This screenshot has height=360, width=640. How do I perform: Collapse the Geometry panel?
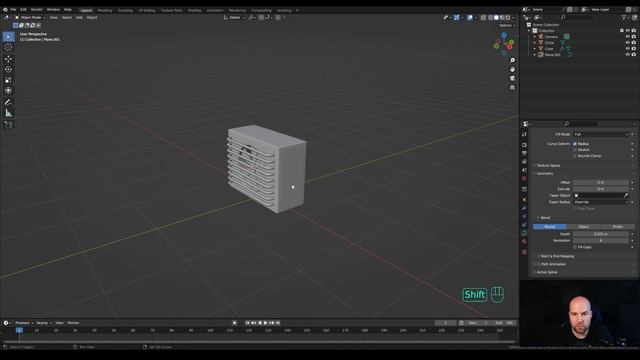545,174
